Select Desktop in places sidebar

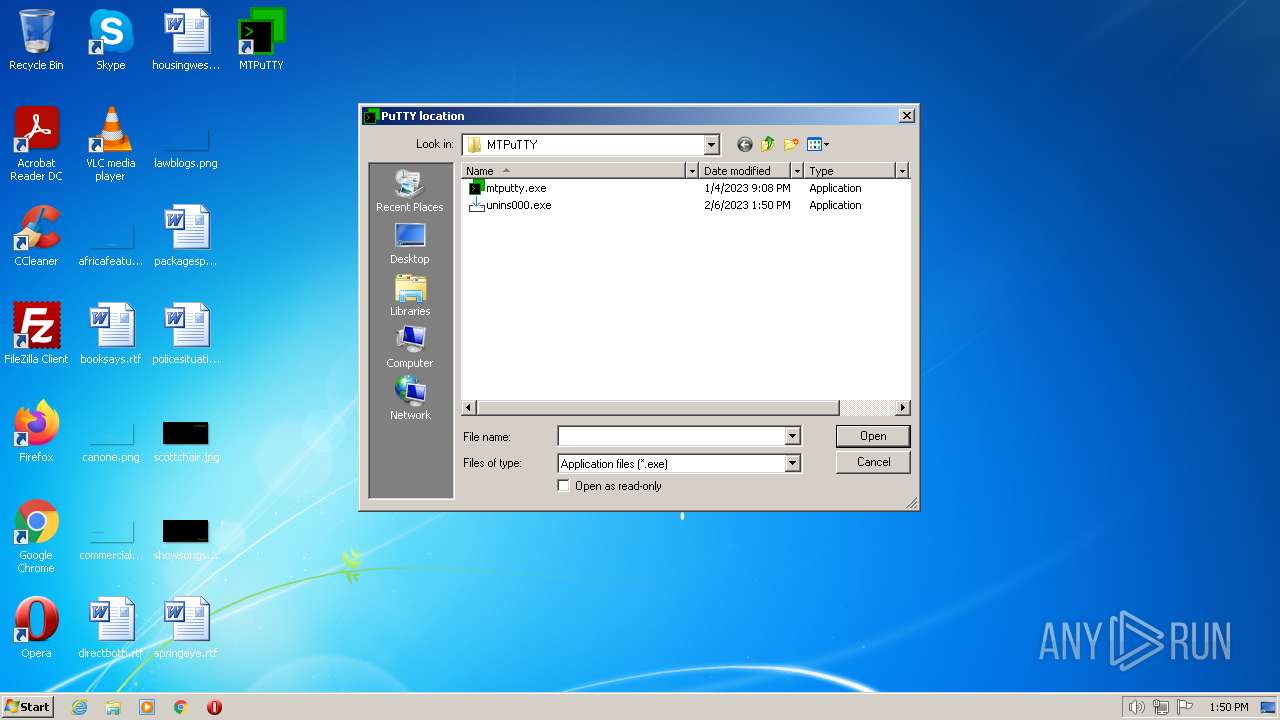pyautogui.click(x=410, y=243)
